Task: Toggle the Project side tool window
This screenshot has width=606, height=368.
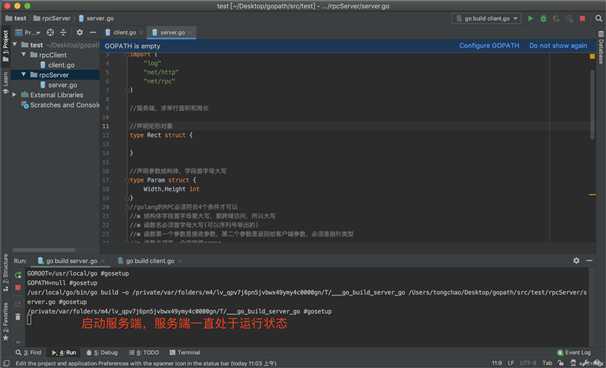Action: (5, 46)
